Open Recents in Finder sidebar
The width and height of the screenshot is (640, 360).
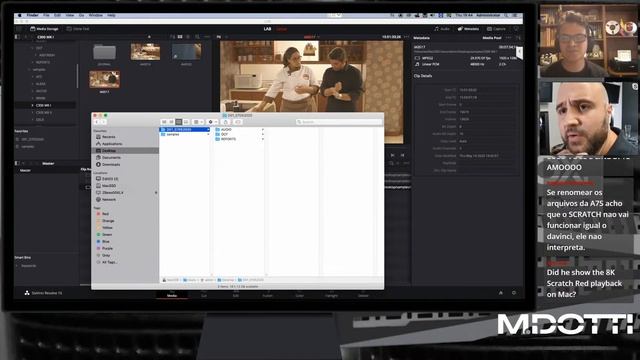(109, 137)
